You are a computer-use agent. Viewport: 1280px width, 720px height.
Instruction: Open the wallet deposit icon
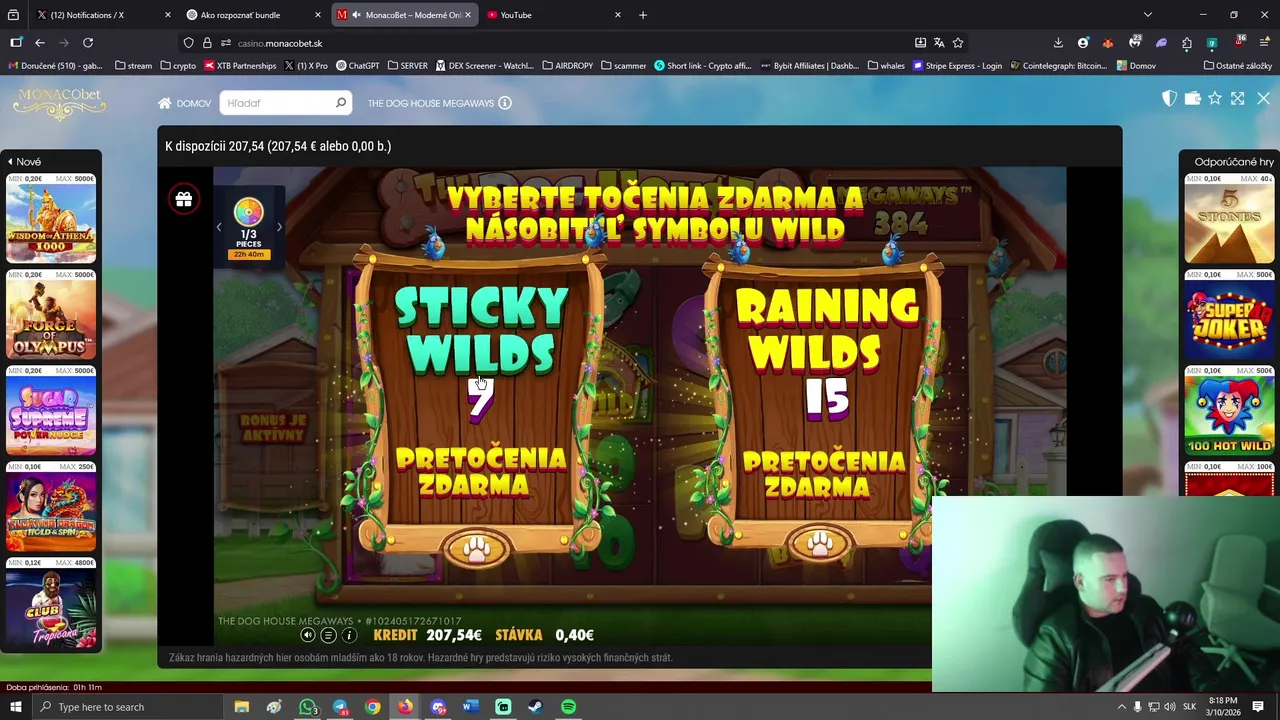click(1192, 98)
